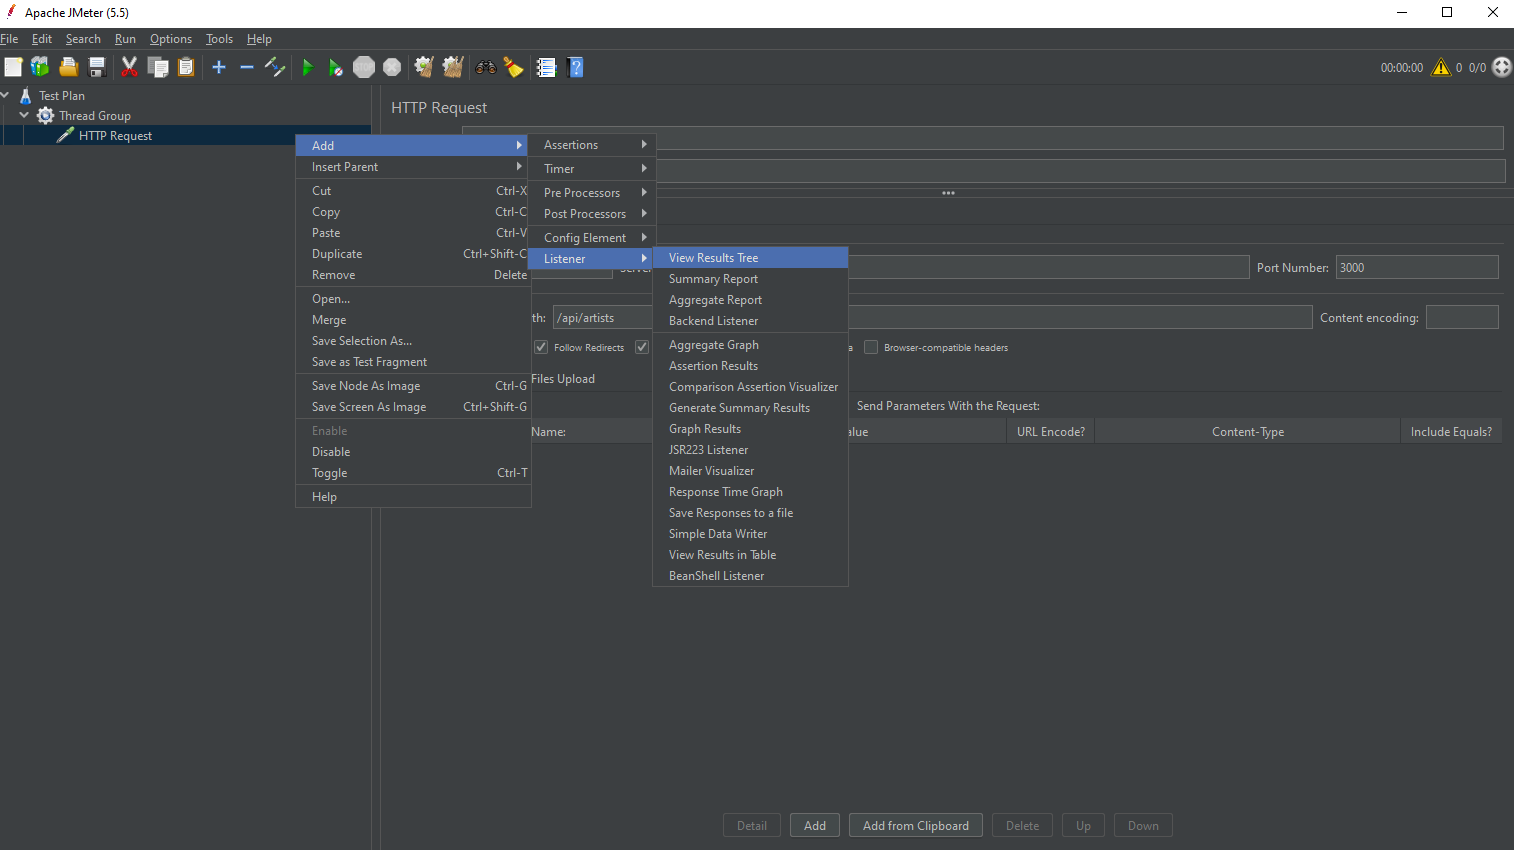Cut selection using scissors icon

129,67
